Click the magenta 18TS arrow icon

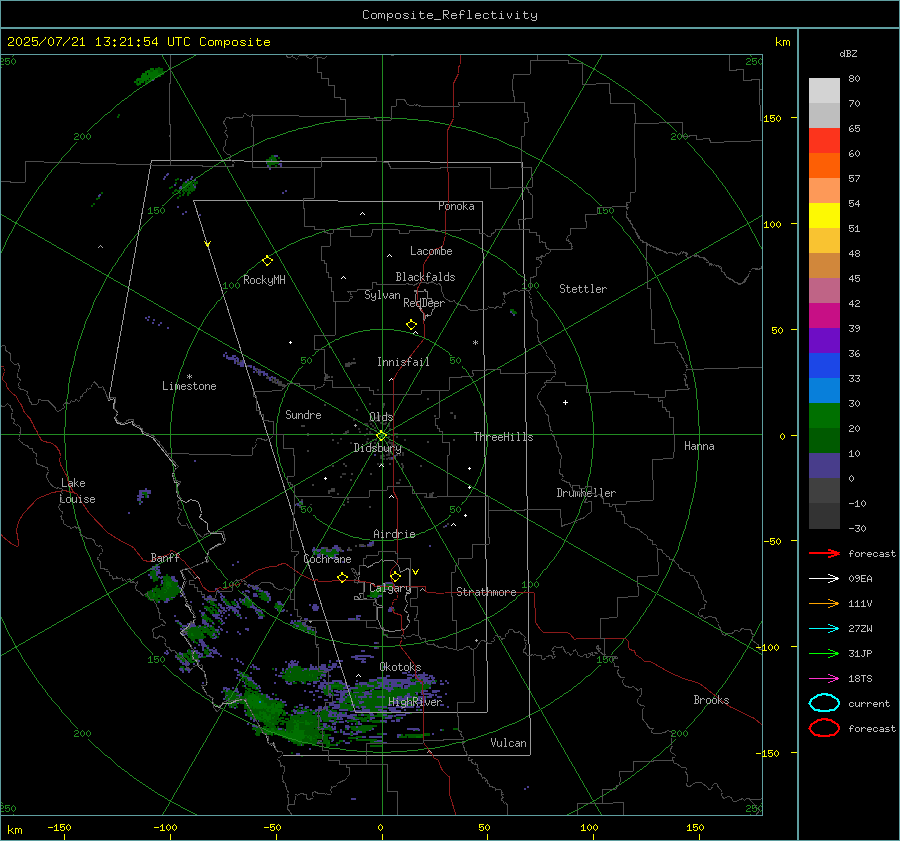(x=824, y=679)
